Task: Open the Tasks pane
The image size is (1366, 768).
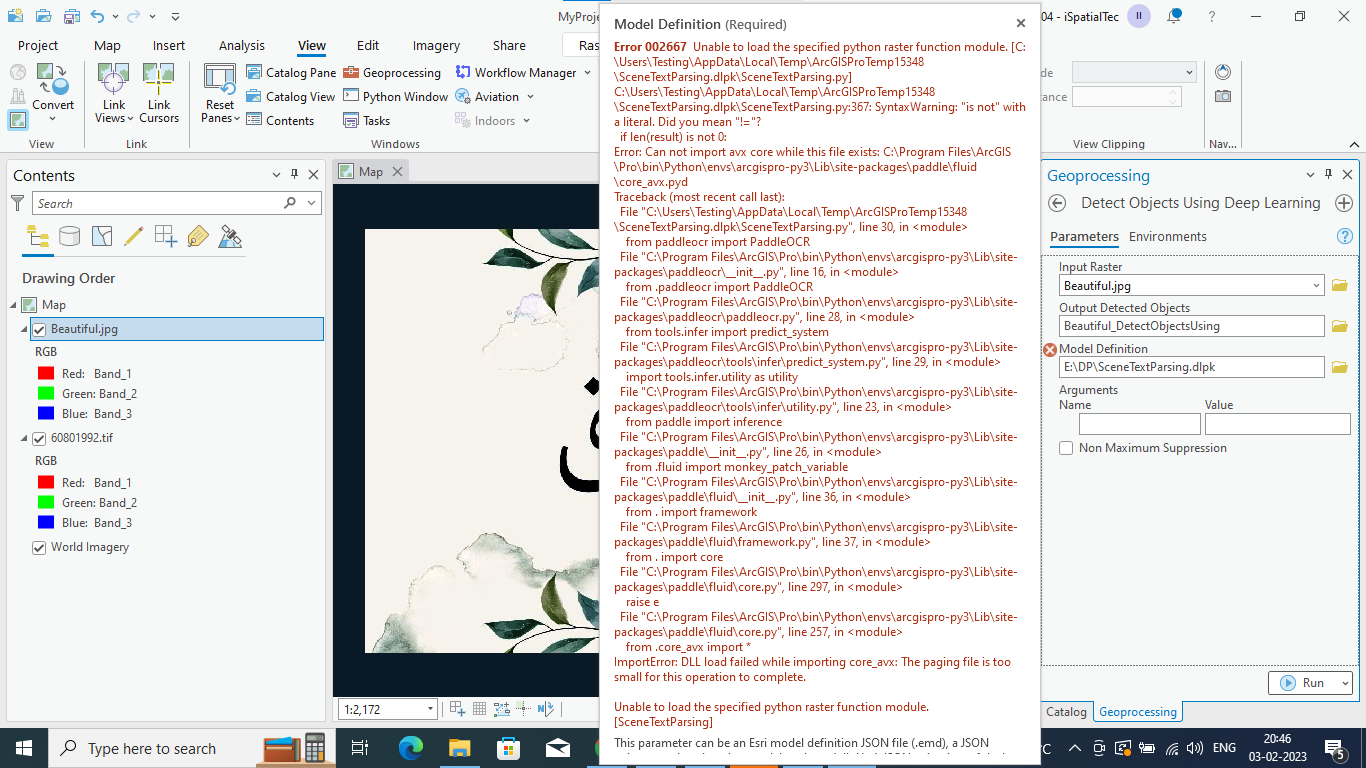Action: [x=366, y=121]
